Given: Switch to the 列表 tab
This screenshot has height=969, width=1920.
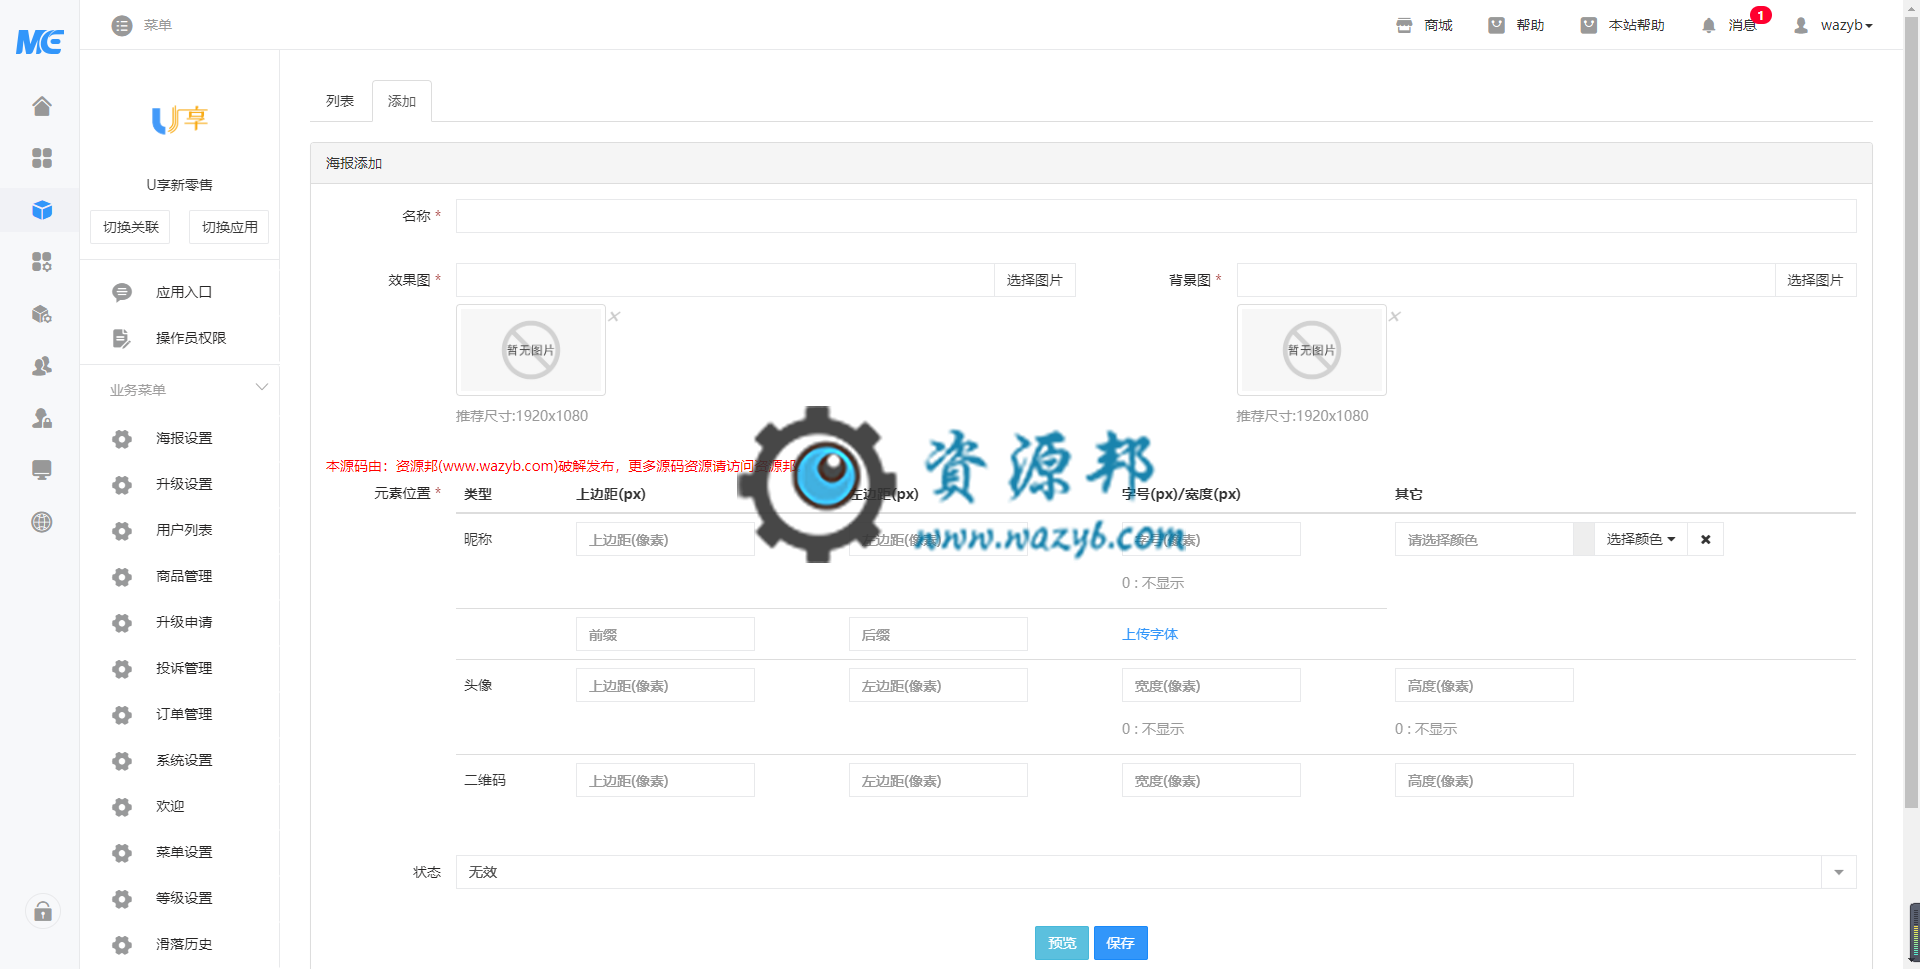Looking at the screenshot, I should point(340,101).
